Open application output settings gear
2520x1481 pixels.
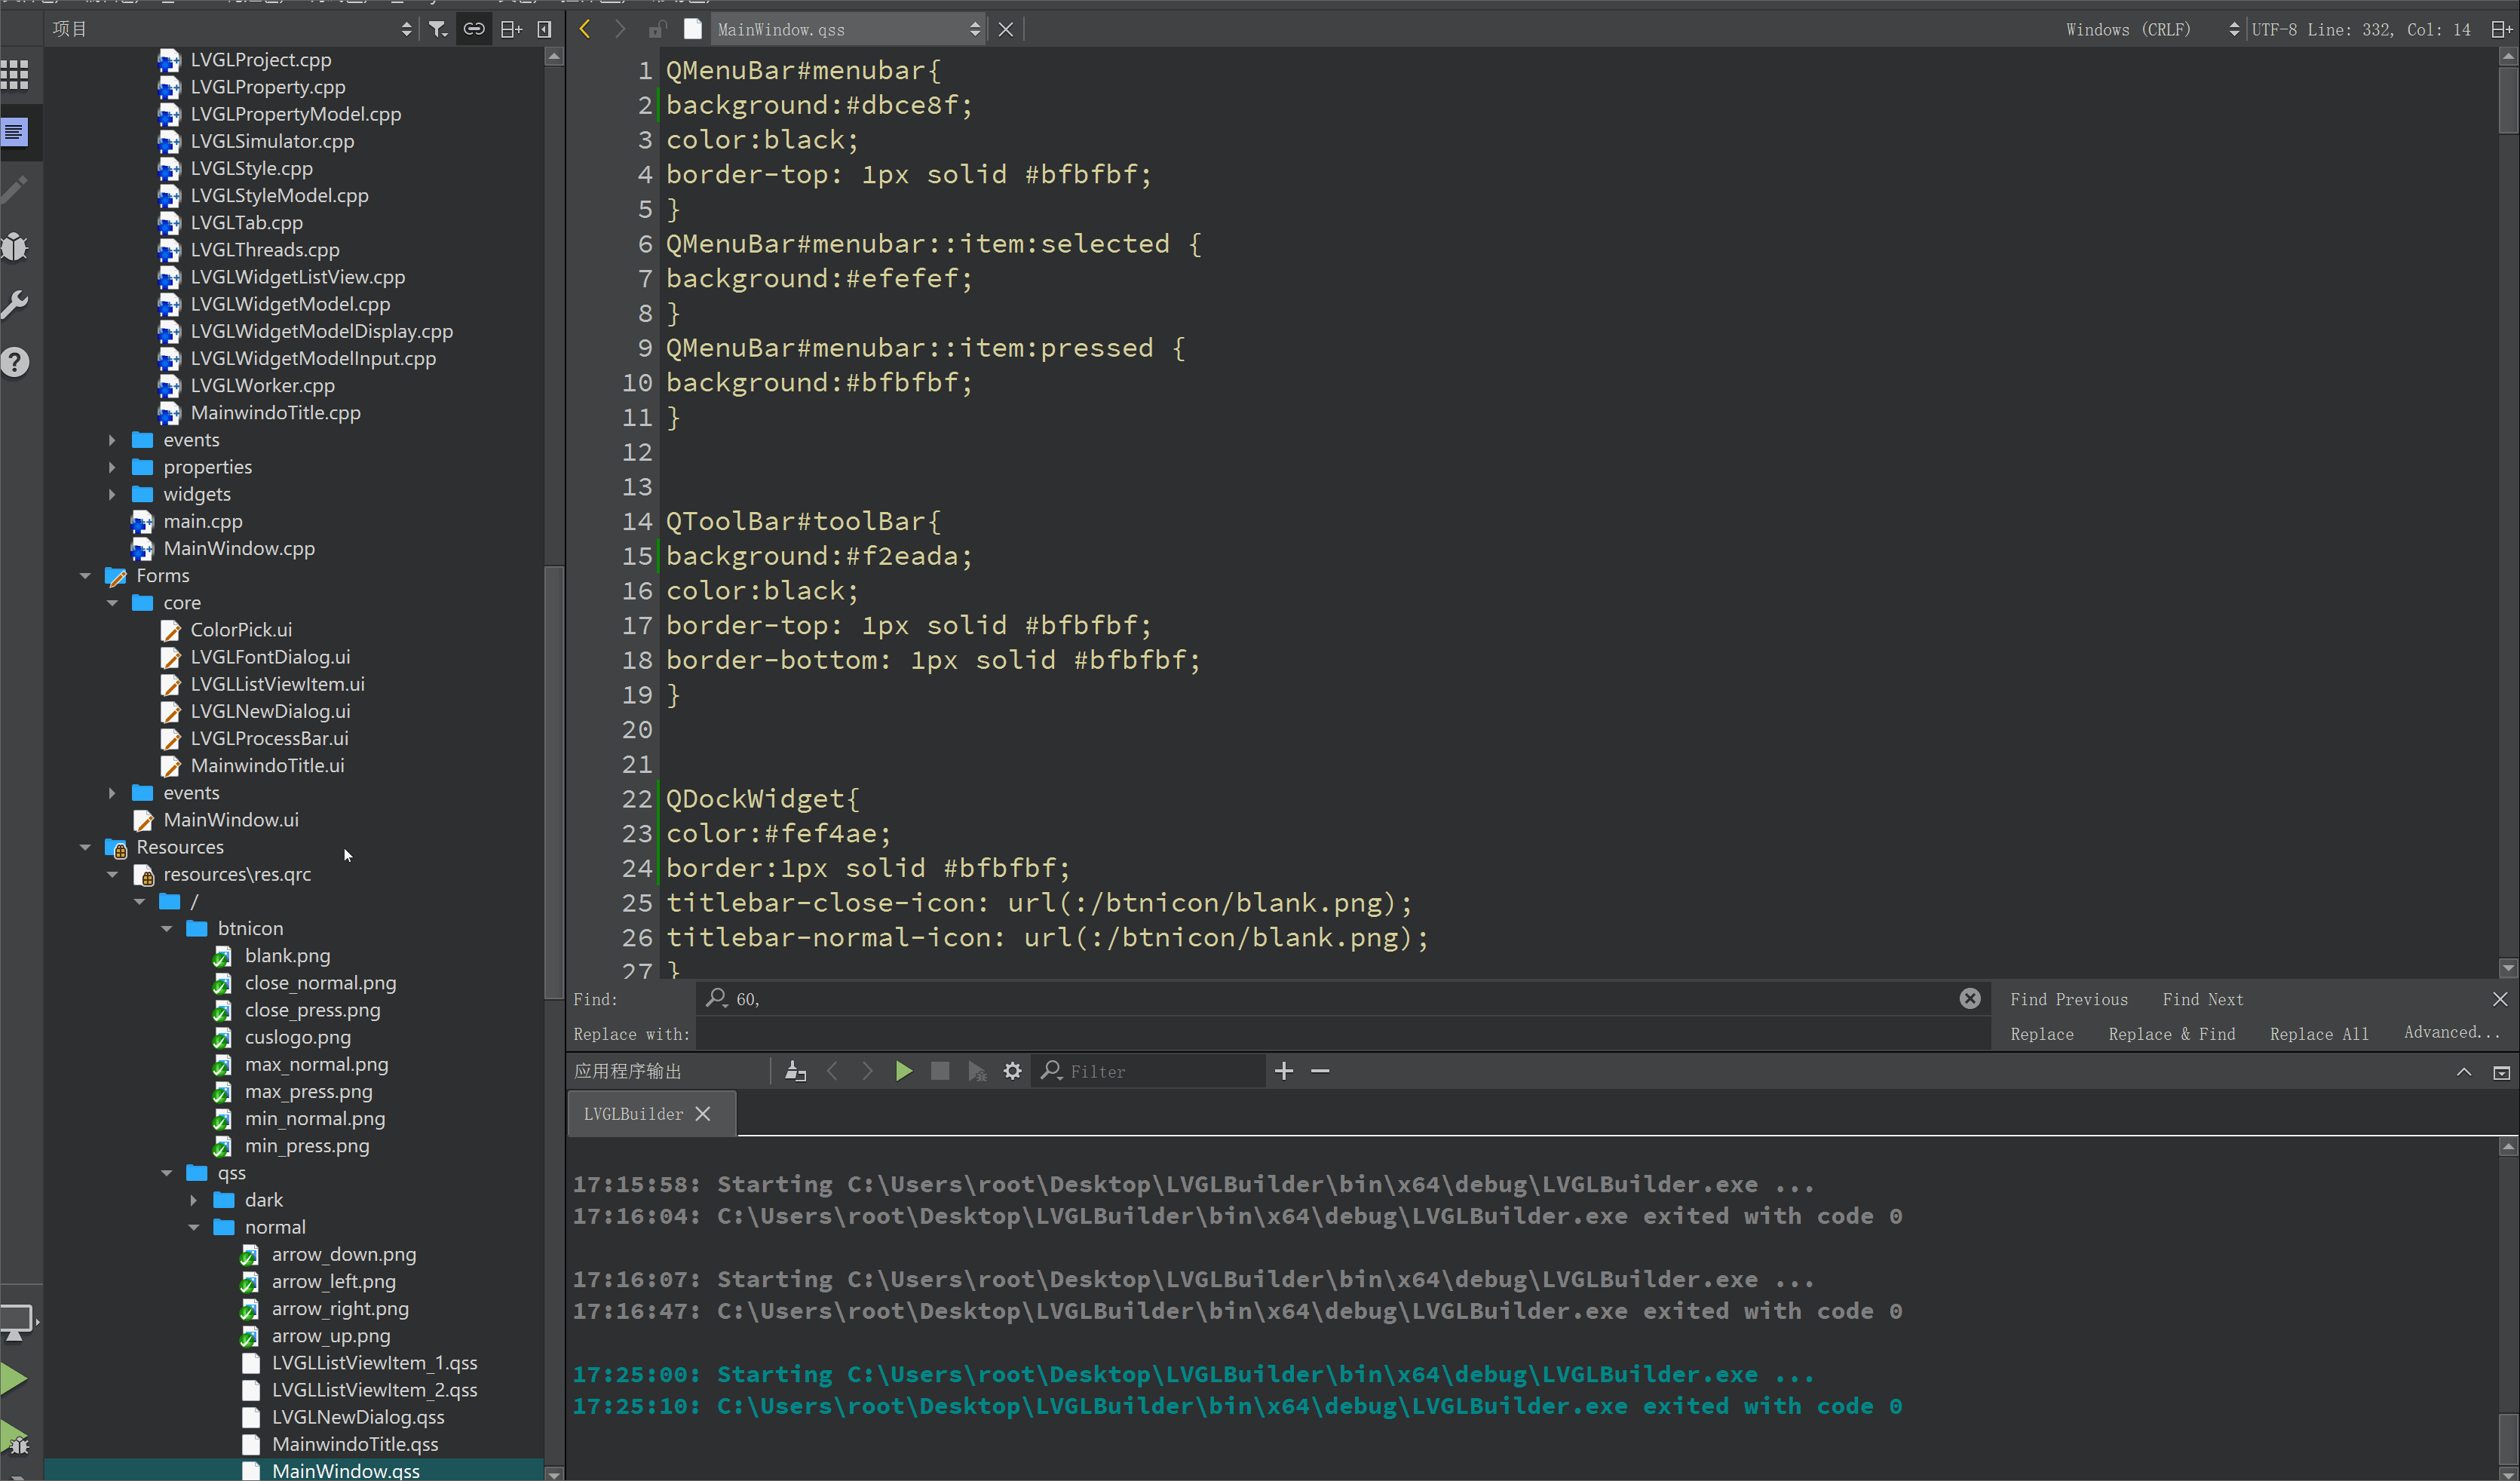1012,1071
